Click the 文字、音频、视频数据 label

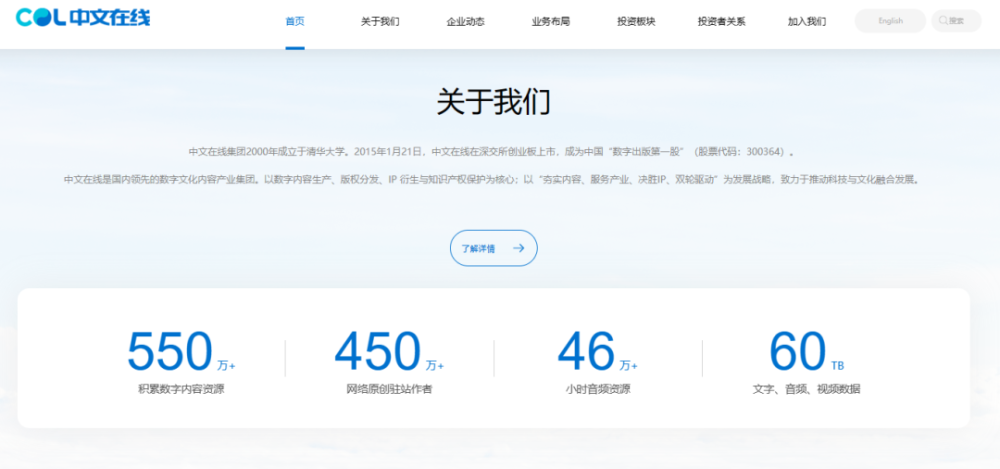pos(806,389)
